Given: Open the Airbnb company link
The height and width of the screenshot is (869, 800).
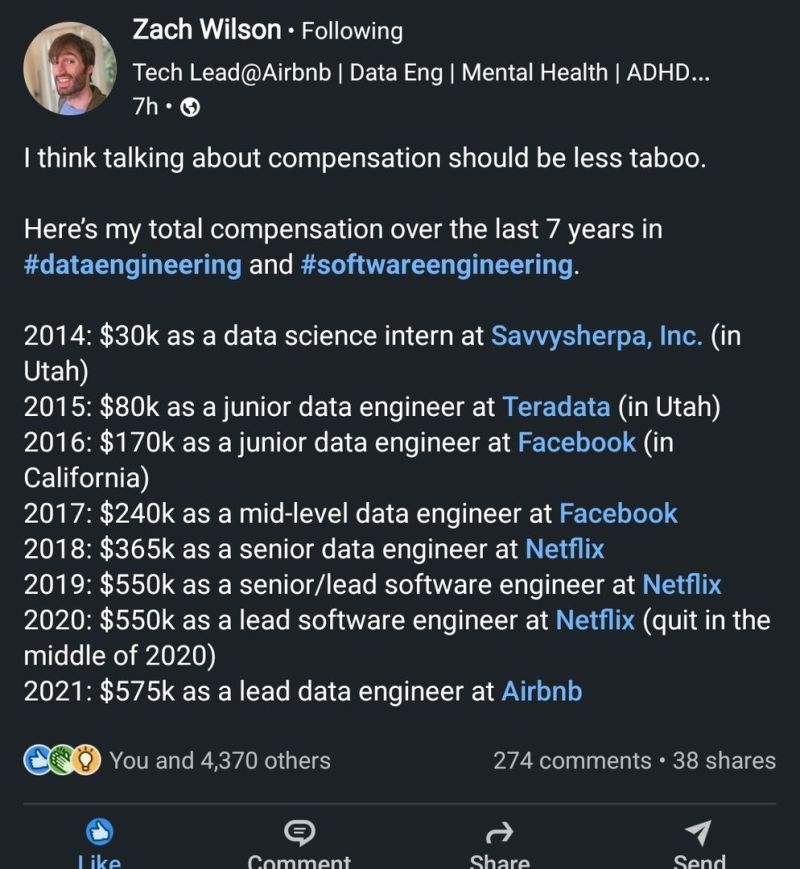Looking at the screenshot, I should (x=541, y=691).
